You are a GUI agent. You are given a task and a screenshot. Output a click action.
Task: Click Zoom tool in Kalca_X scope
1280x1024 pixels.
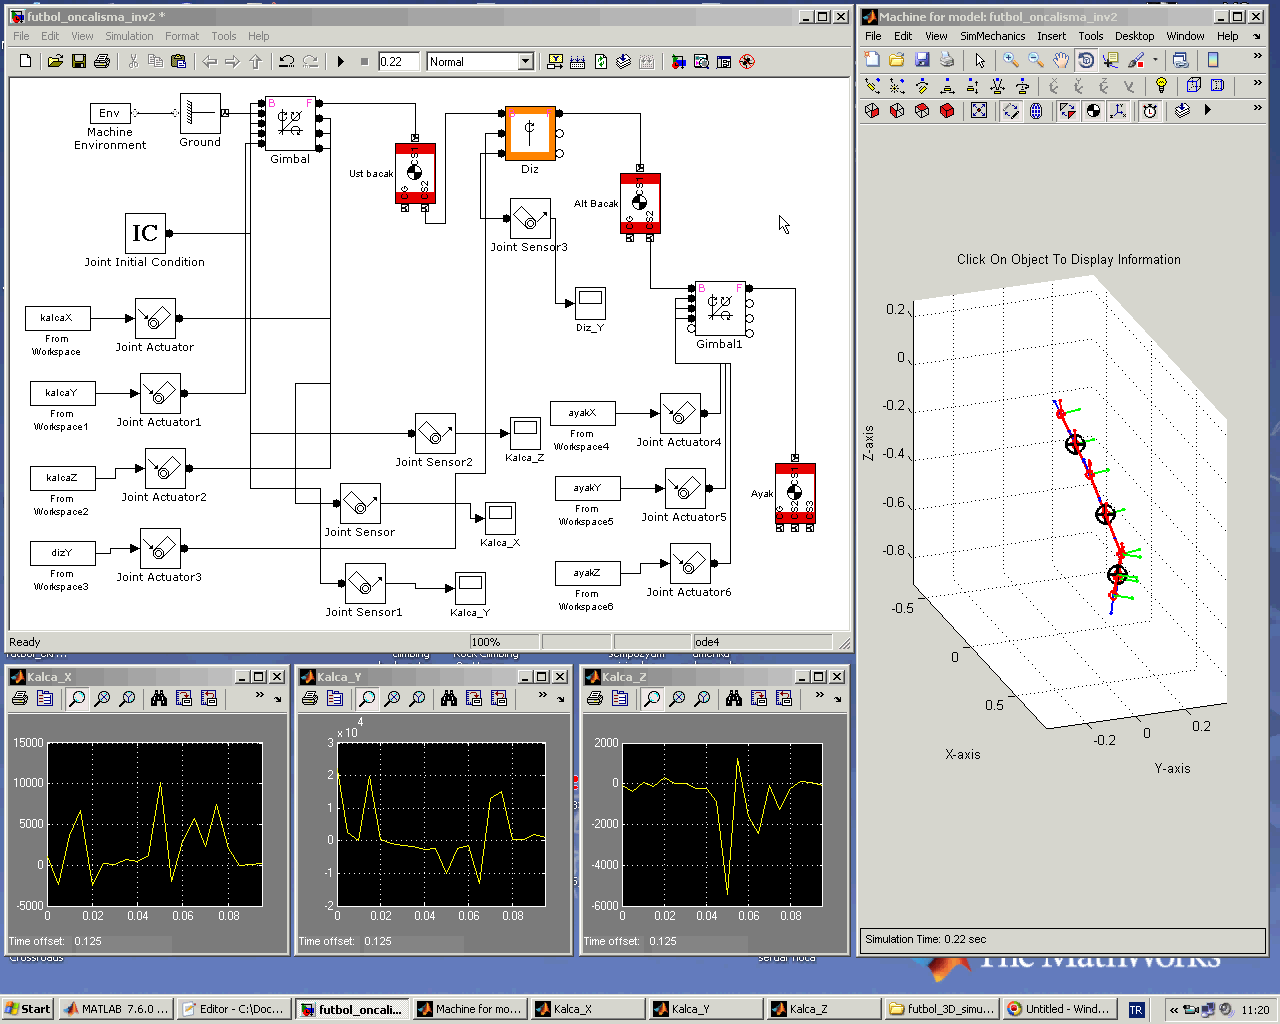[x=77, y=698]
